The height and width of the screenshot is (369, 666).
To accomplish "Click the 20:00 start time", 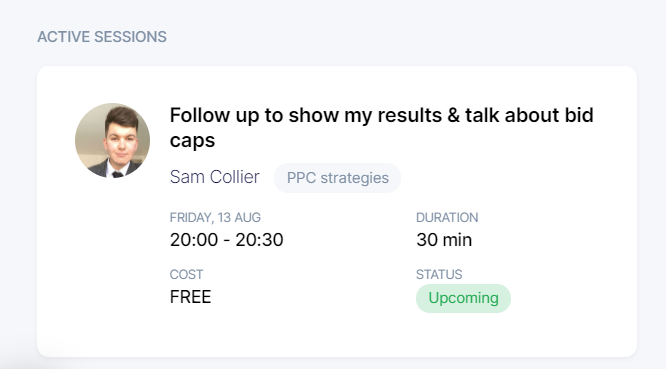I will tap(194, 240).
